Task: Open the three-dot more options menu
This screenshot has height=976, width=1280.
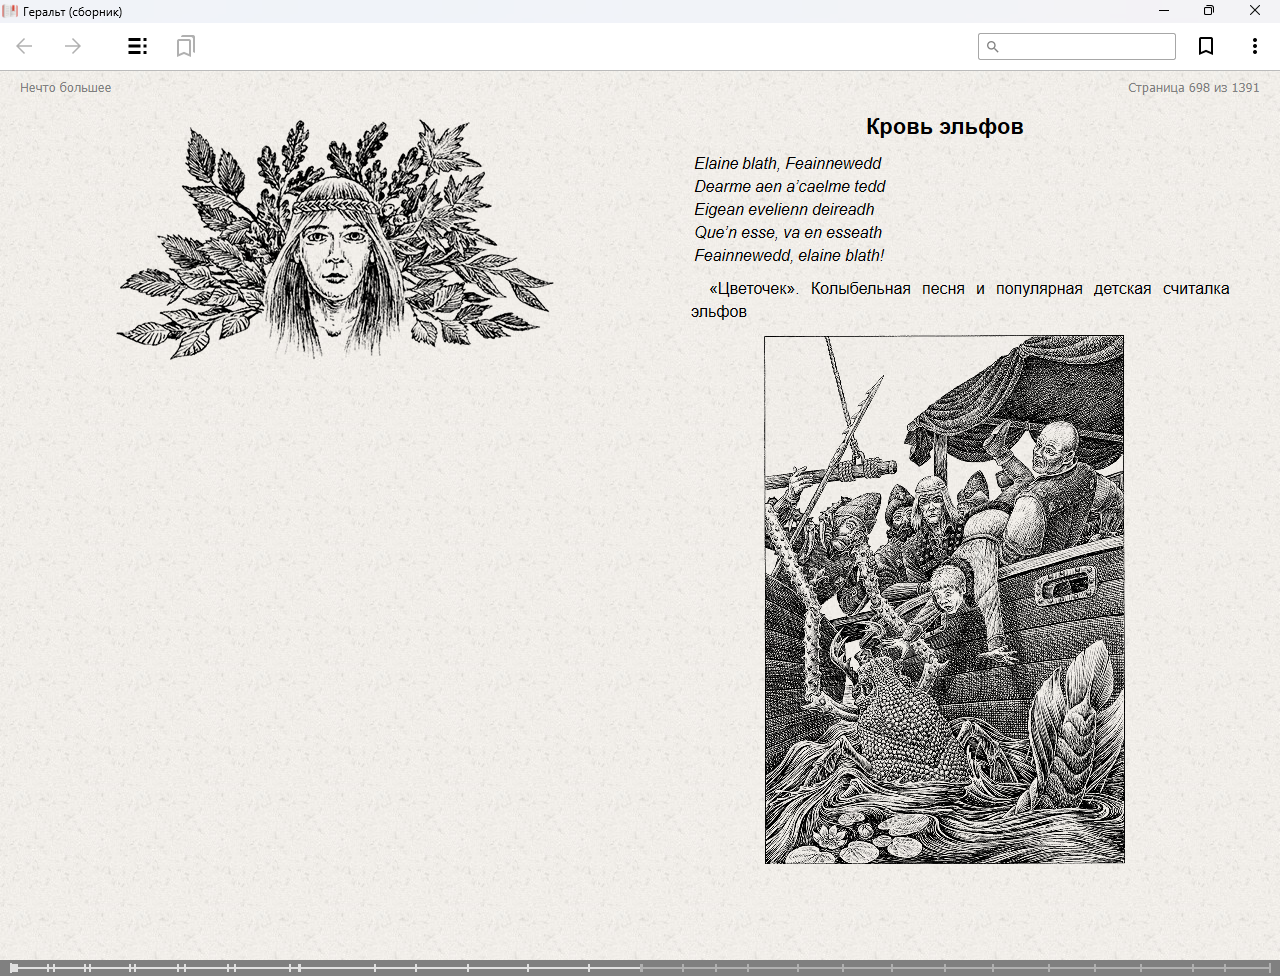Action: coord(1254,46)
